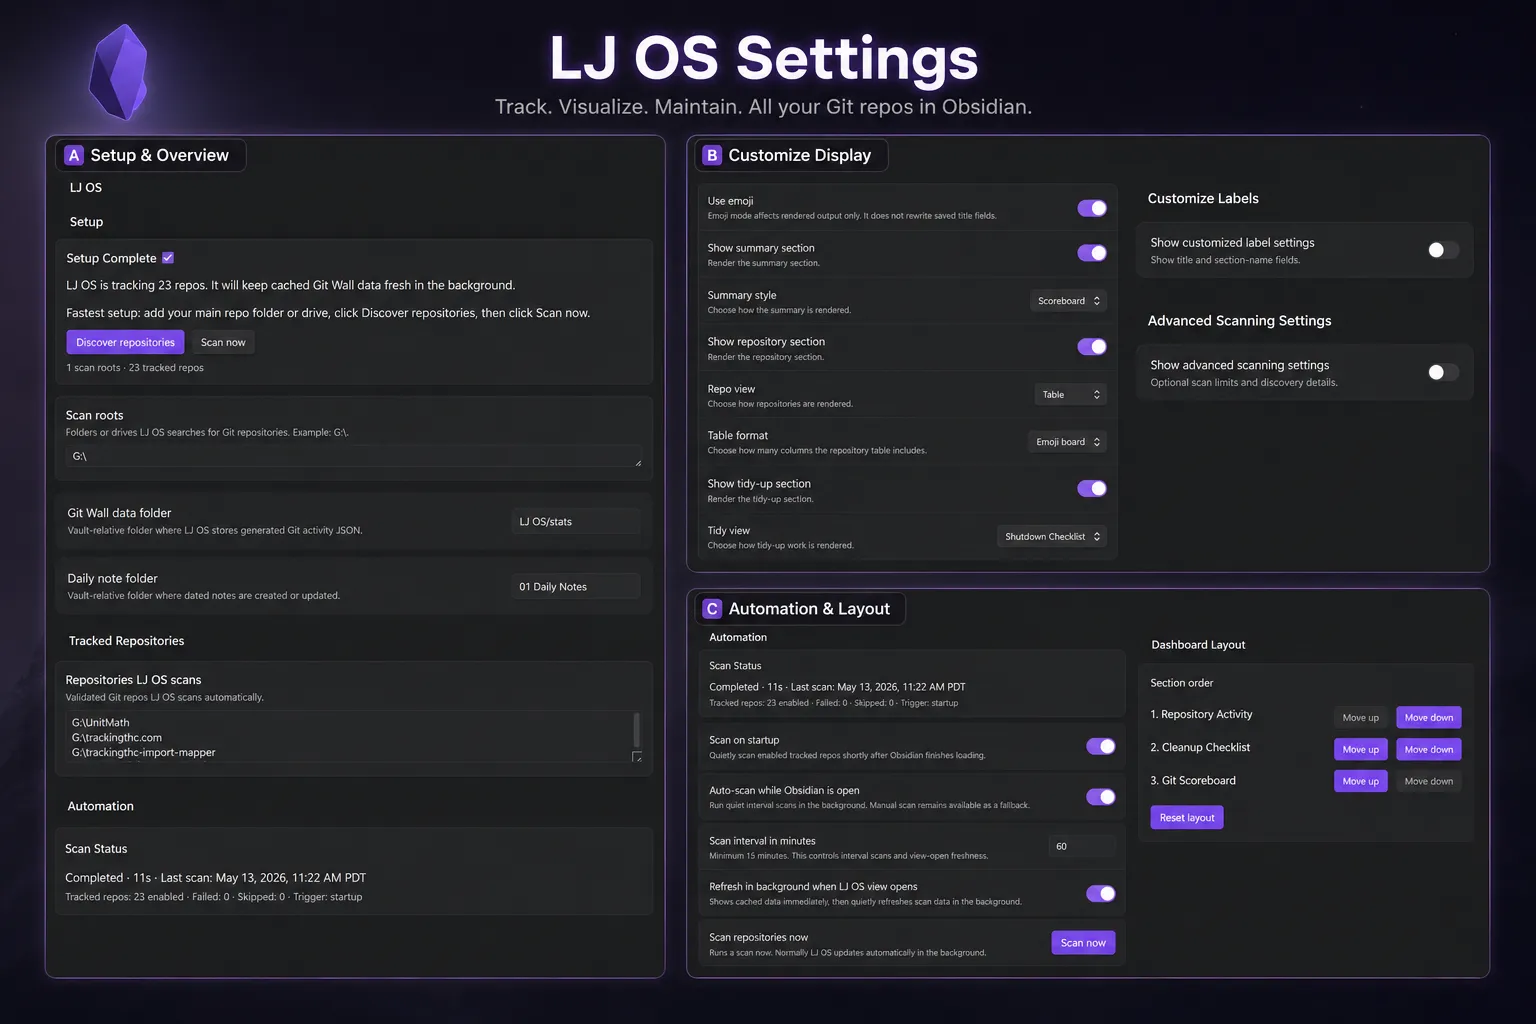Click the G:\trackingthc-import-mapper entry
Viewport: 1536px width, 1024px height.
143,753
